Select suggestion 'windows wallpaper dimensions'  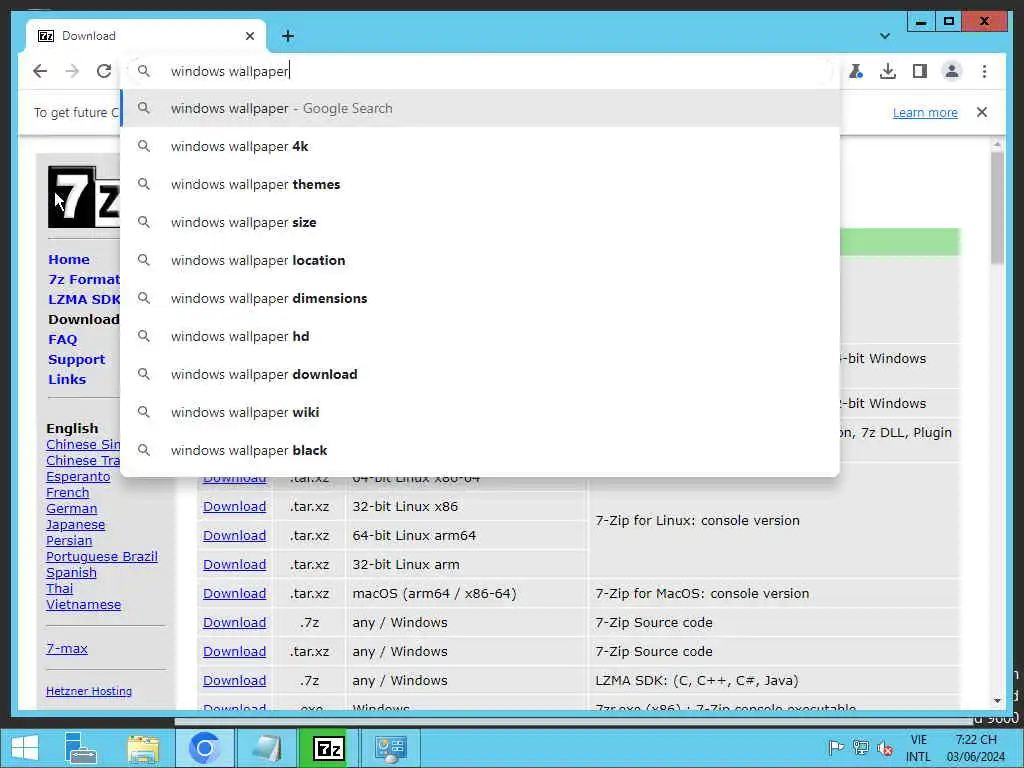click(x=480, y=298)
